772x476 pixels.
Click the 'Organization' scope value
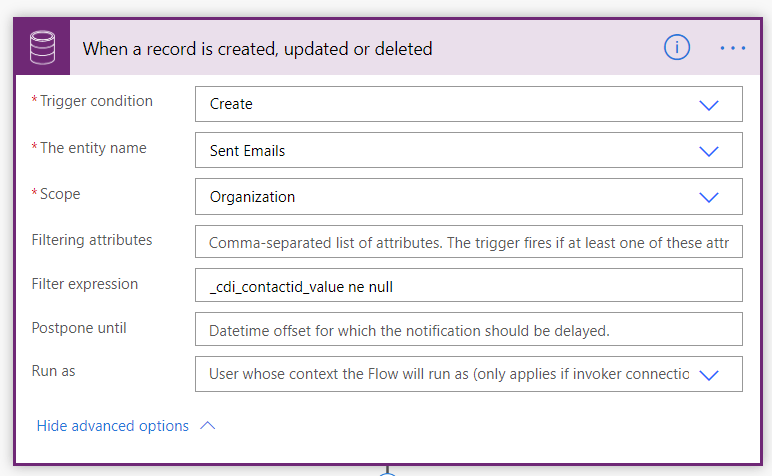pos(252,197)
